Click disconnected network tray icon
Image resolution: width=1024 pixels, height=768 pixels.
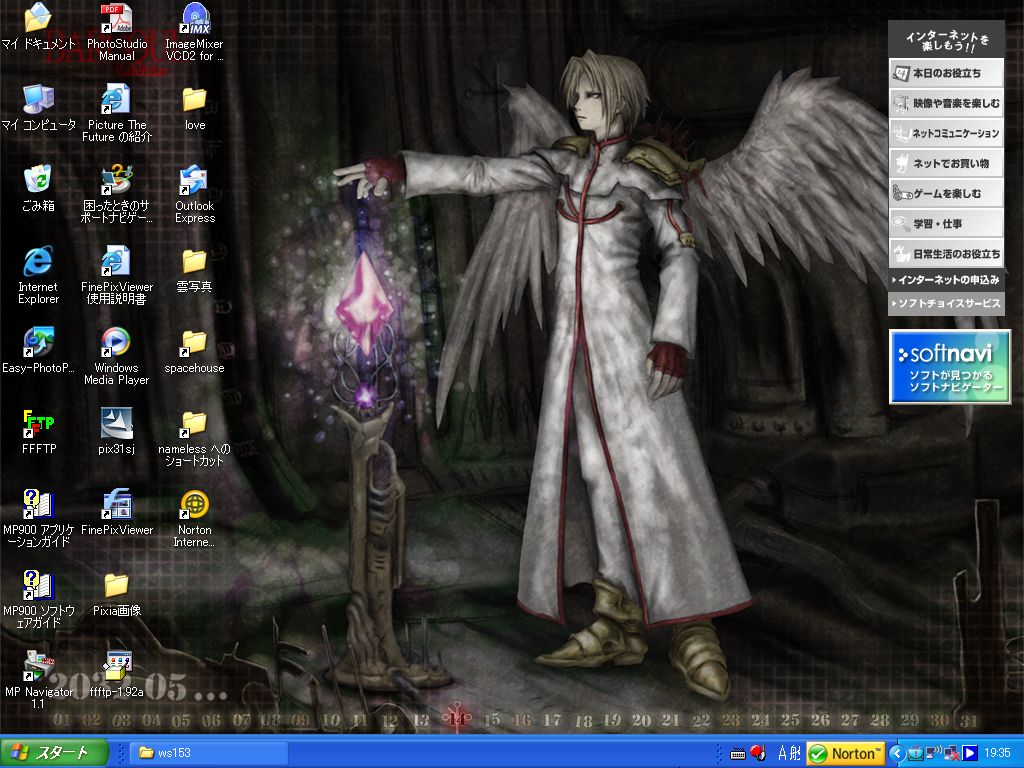[952, 754]
